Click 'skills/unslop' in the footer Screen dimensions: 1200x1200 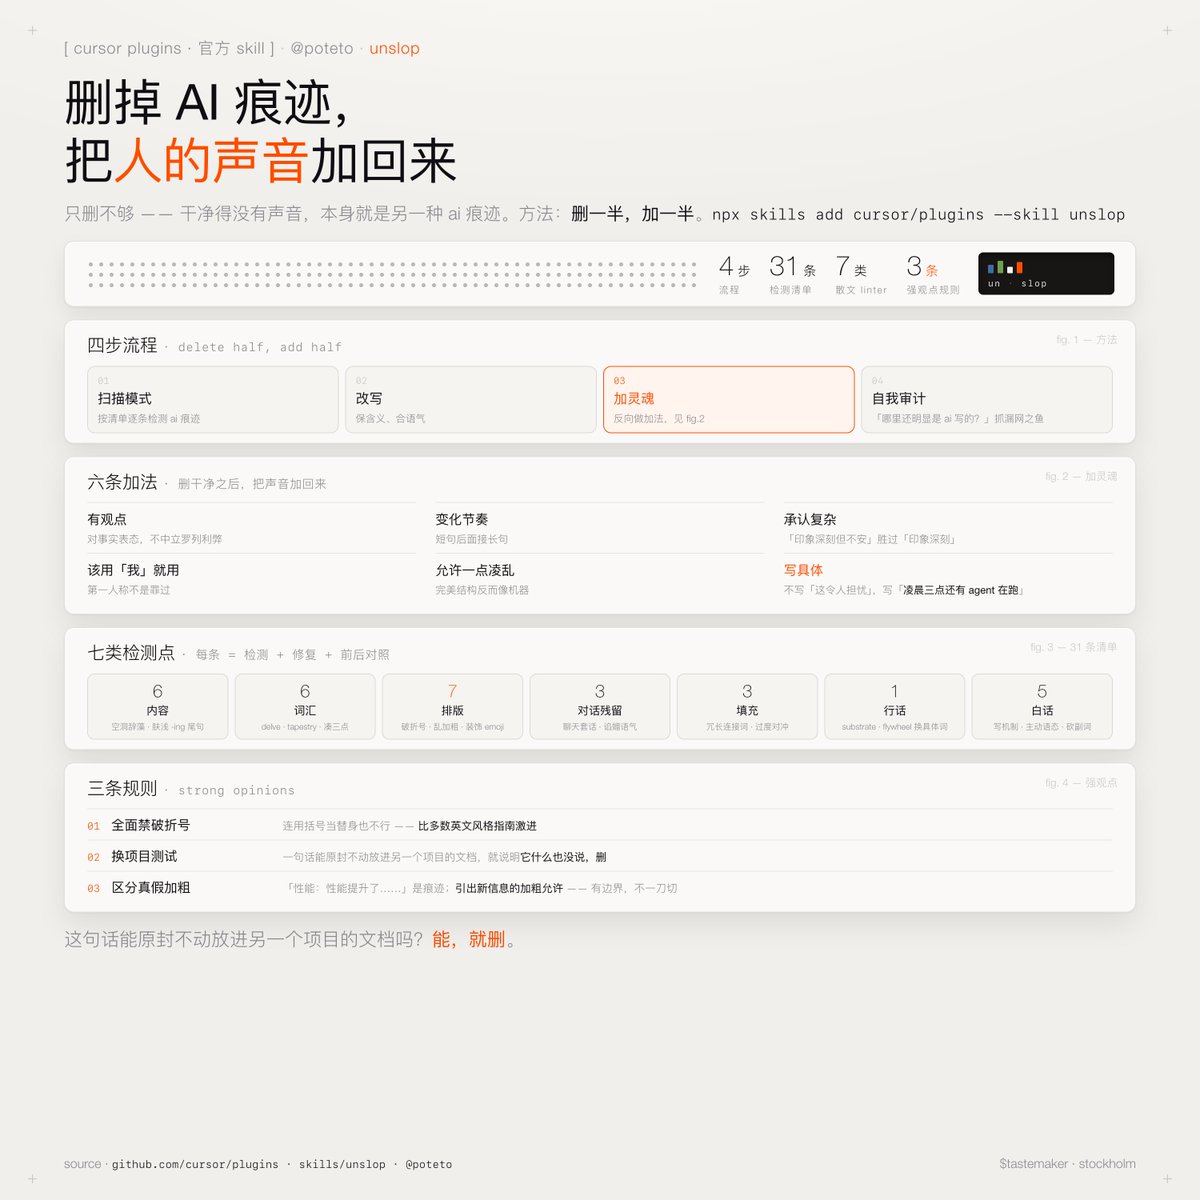click(x=342, y=1164)
